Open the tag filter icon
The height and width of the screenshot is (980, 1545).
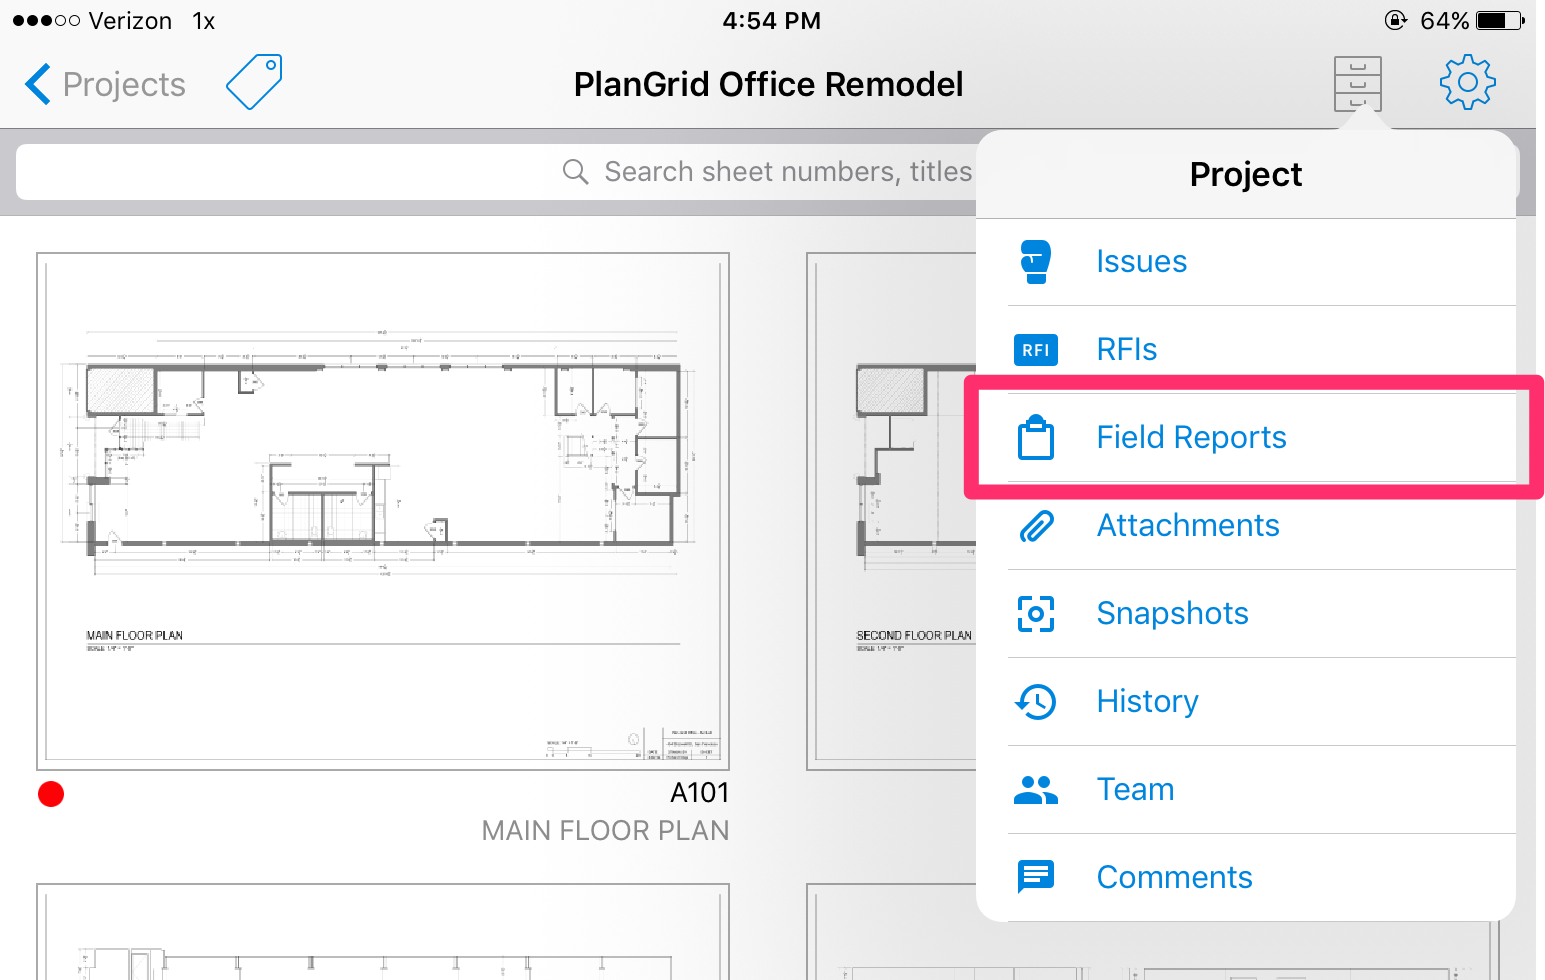254,82
